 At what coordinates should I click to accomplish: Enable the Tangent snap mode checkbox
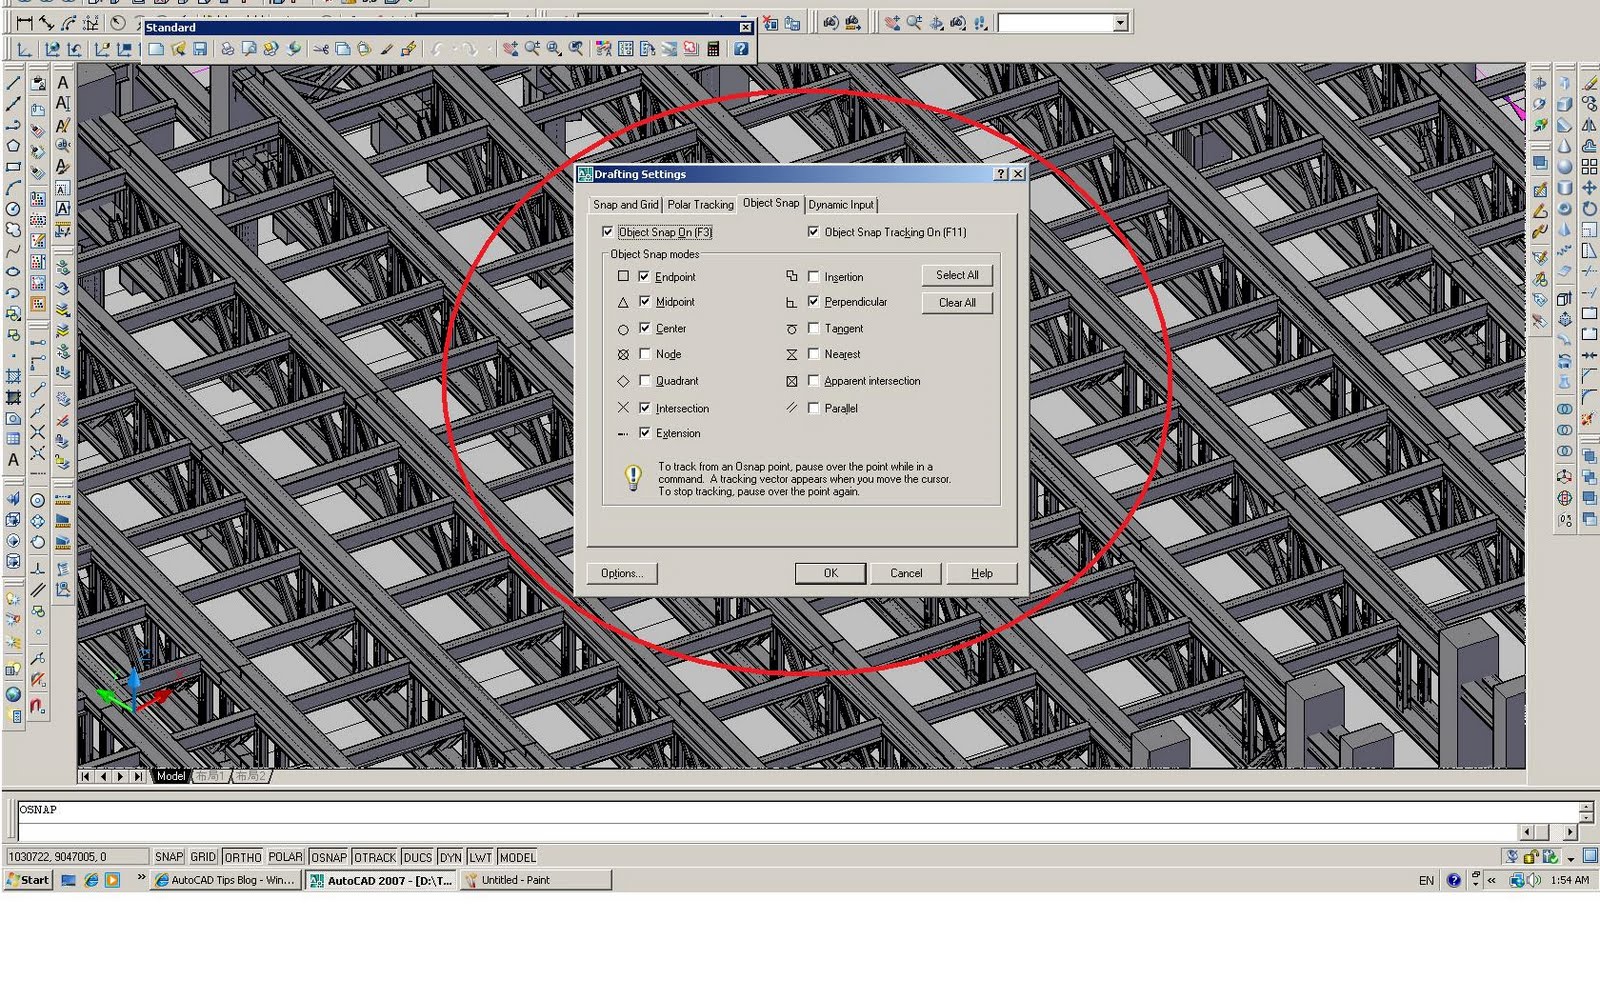coord(813,328)
